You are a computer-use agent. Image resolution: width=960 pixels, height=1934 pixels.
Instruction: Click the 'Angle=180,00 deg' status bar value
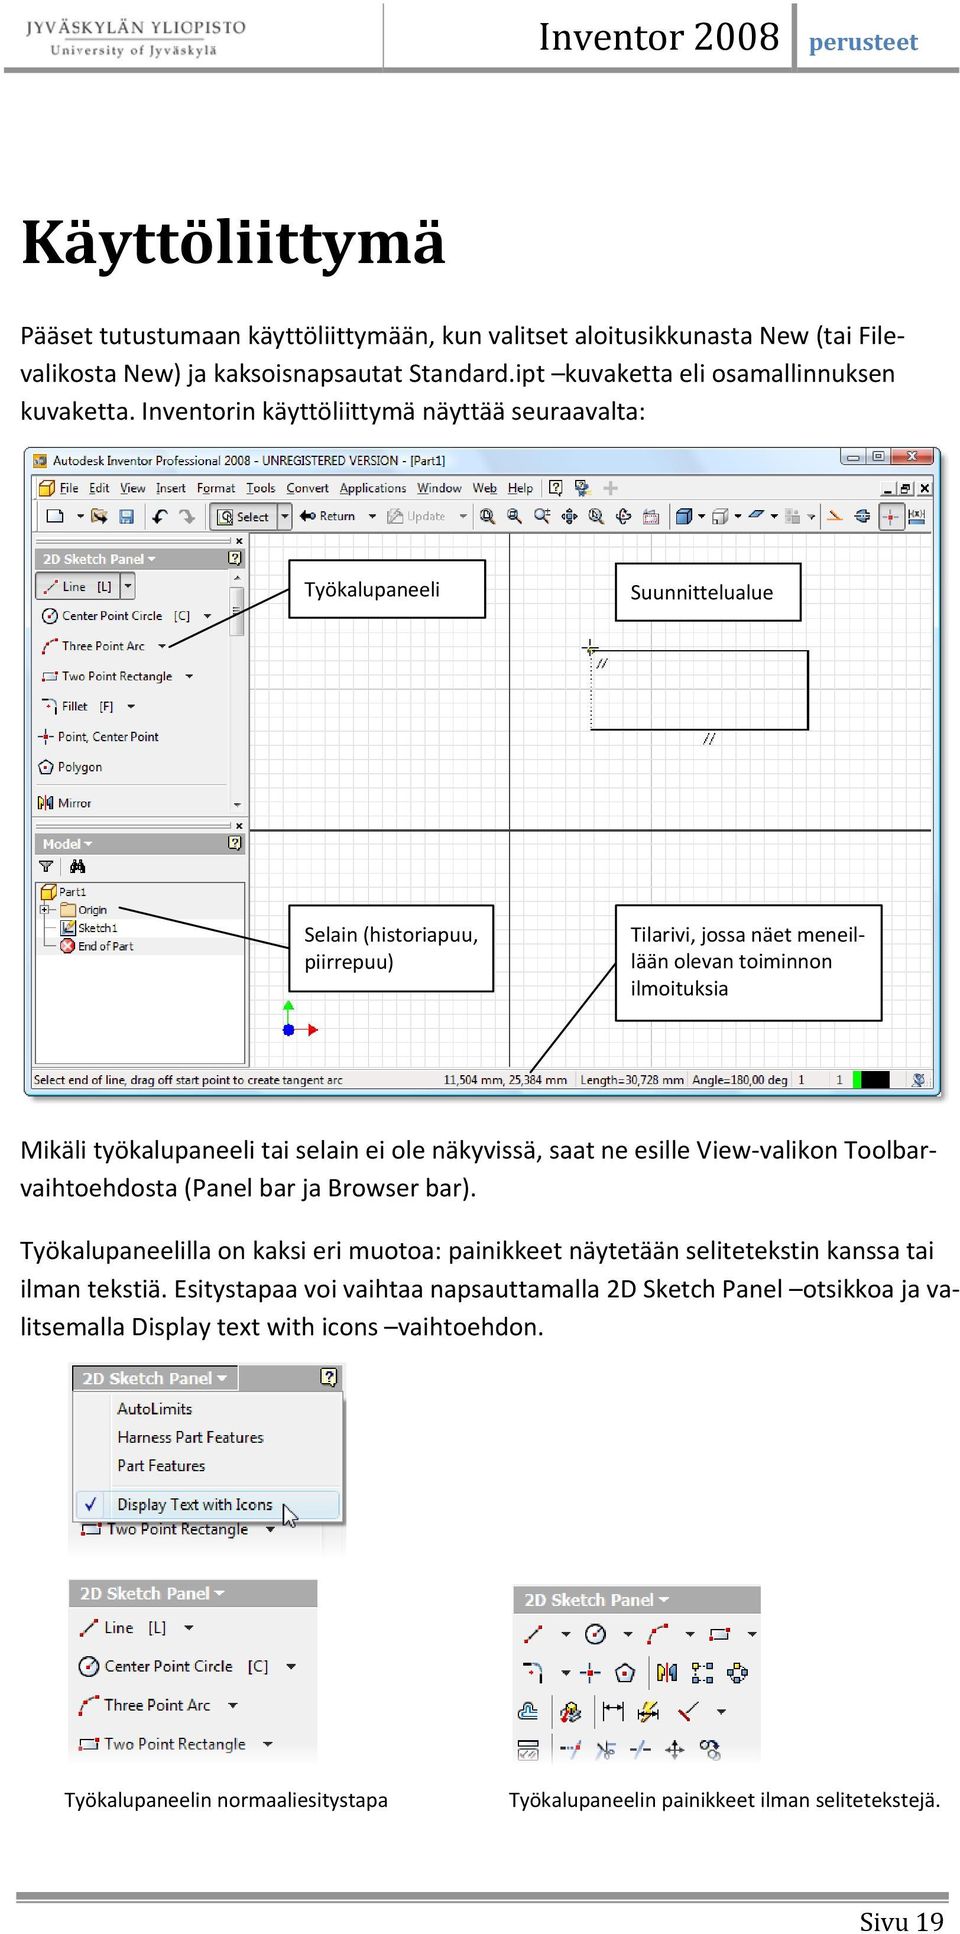(739, 1080)
